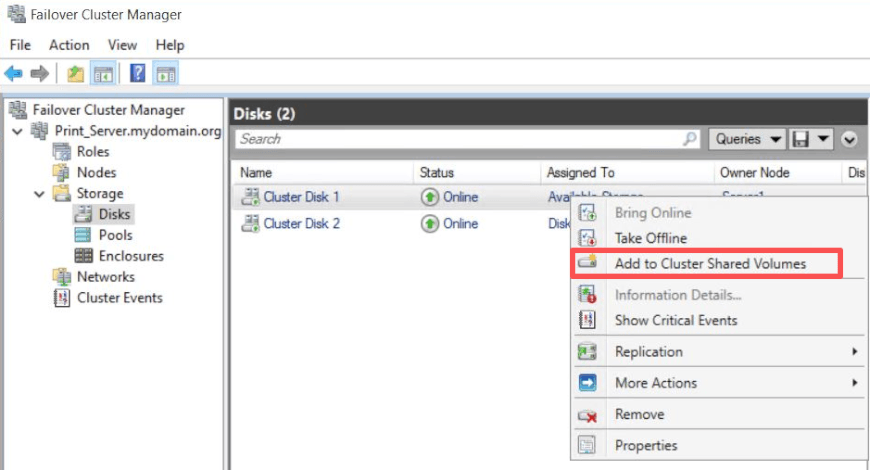
Task: Open Properties from the context menu
Action: click(x=646, y=446)
